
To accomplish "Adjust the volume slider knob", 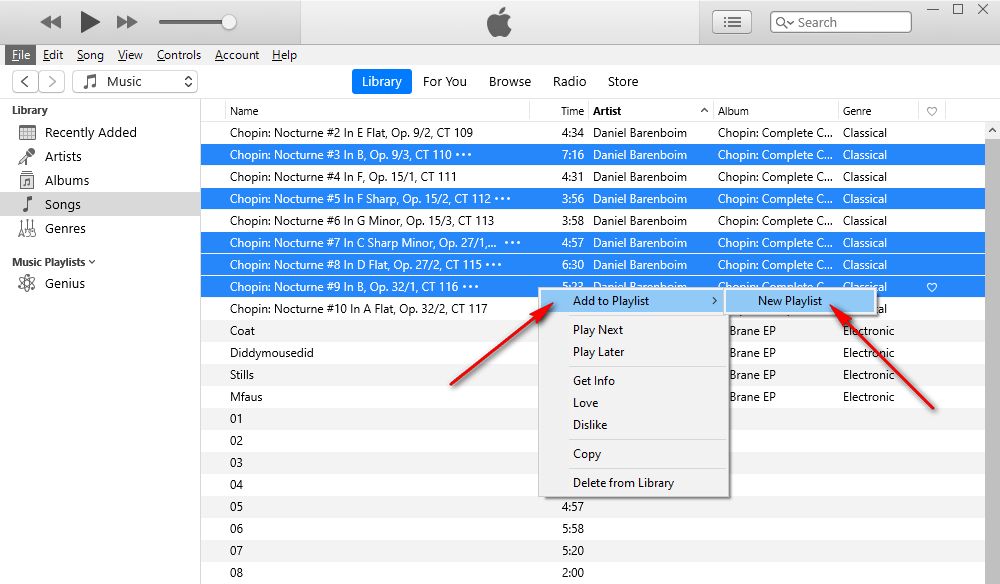I will (x=229, y=21).
